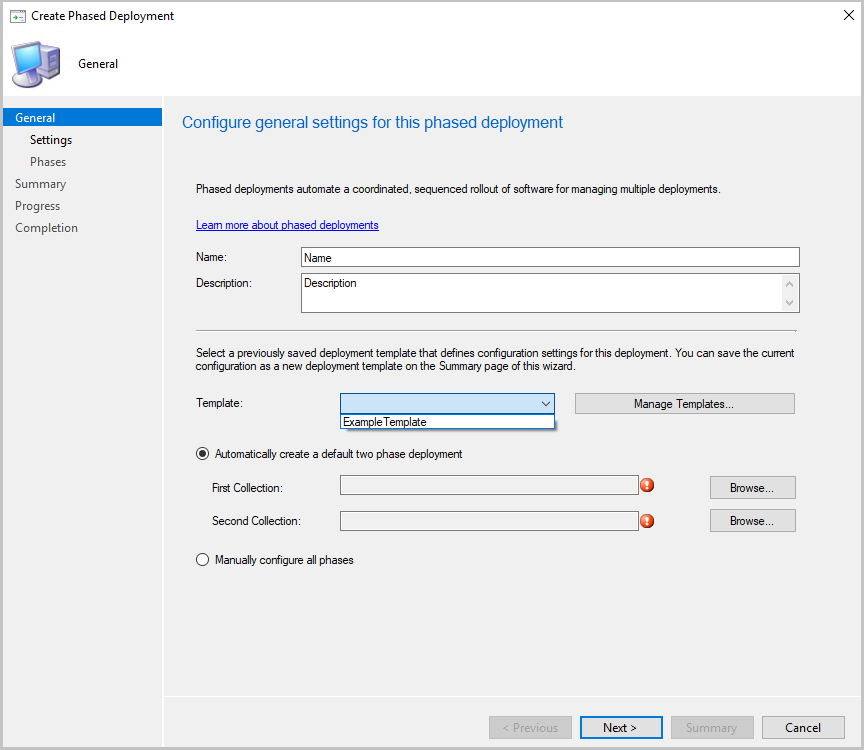864x750 pixels.
Task: Go to the General wizard step
Action: [83, 117]
